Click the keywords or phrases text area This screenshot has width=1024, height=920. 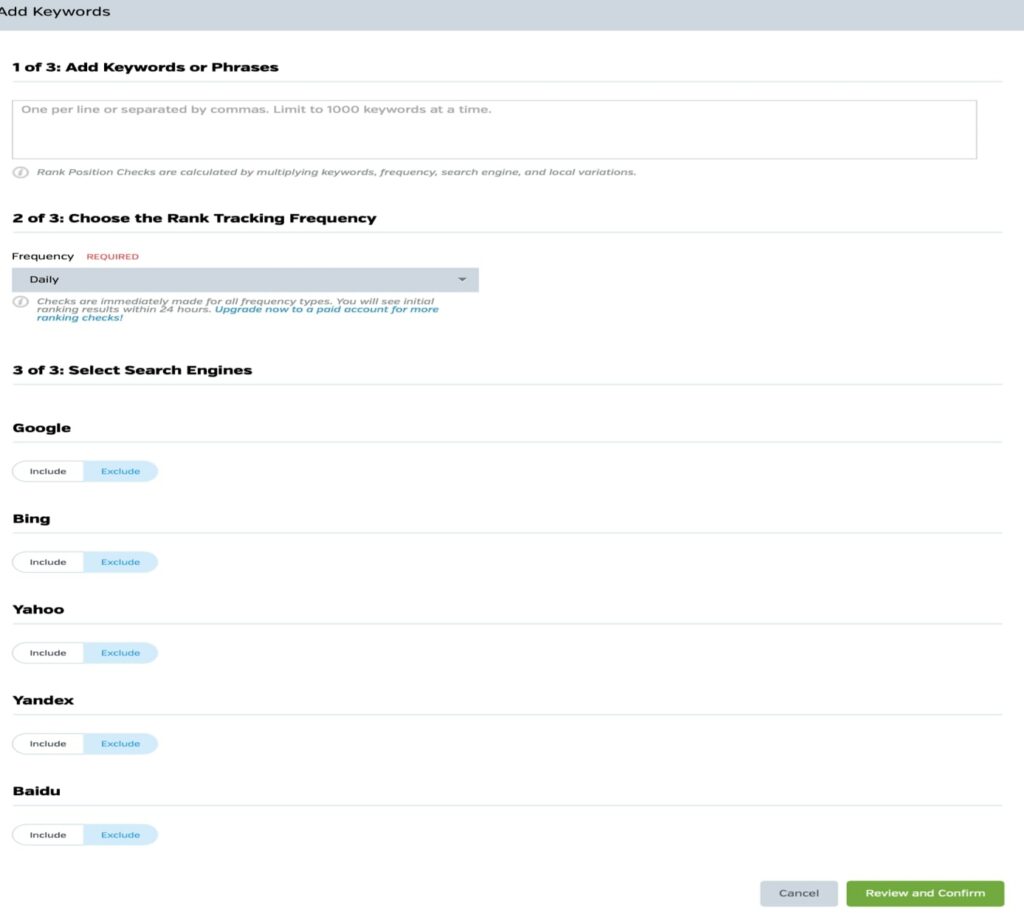[494, 129]
